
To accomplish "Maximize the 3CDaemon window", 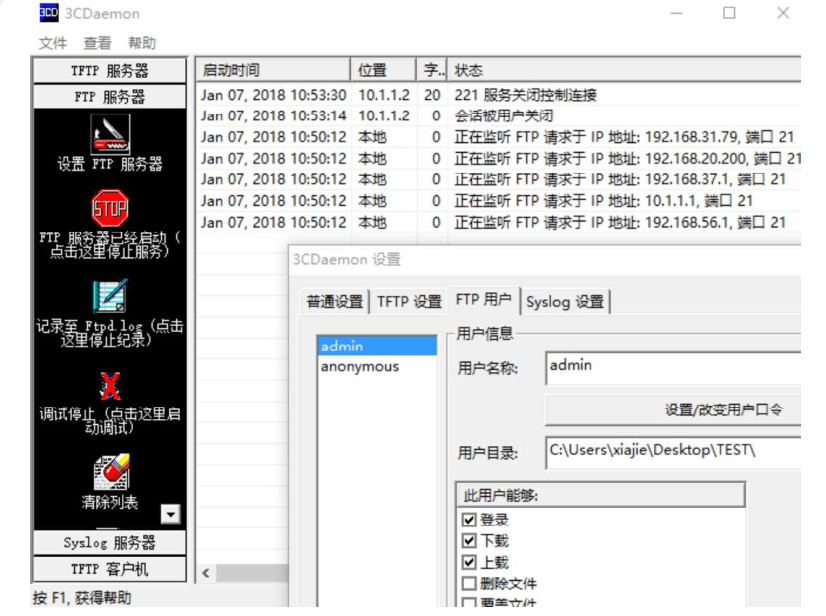I will 729,13.
